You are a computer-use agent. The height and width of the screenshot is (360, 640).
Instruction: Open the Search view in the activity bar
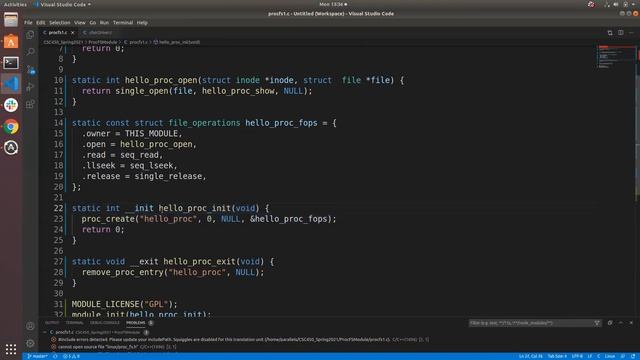(30, 52)
